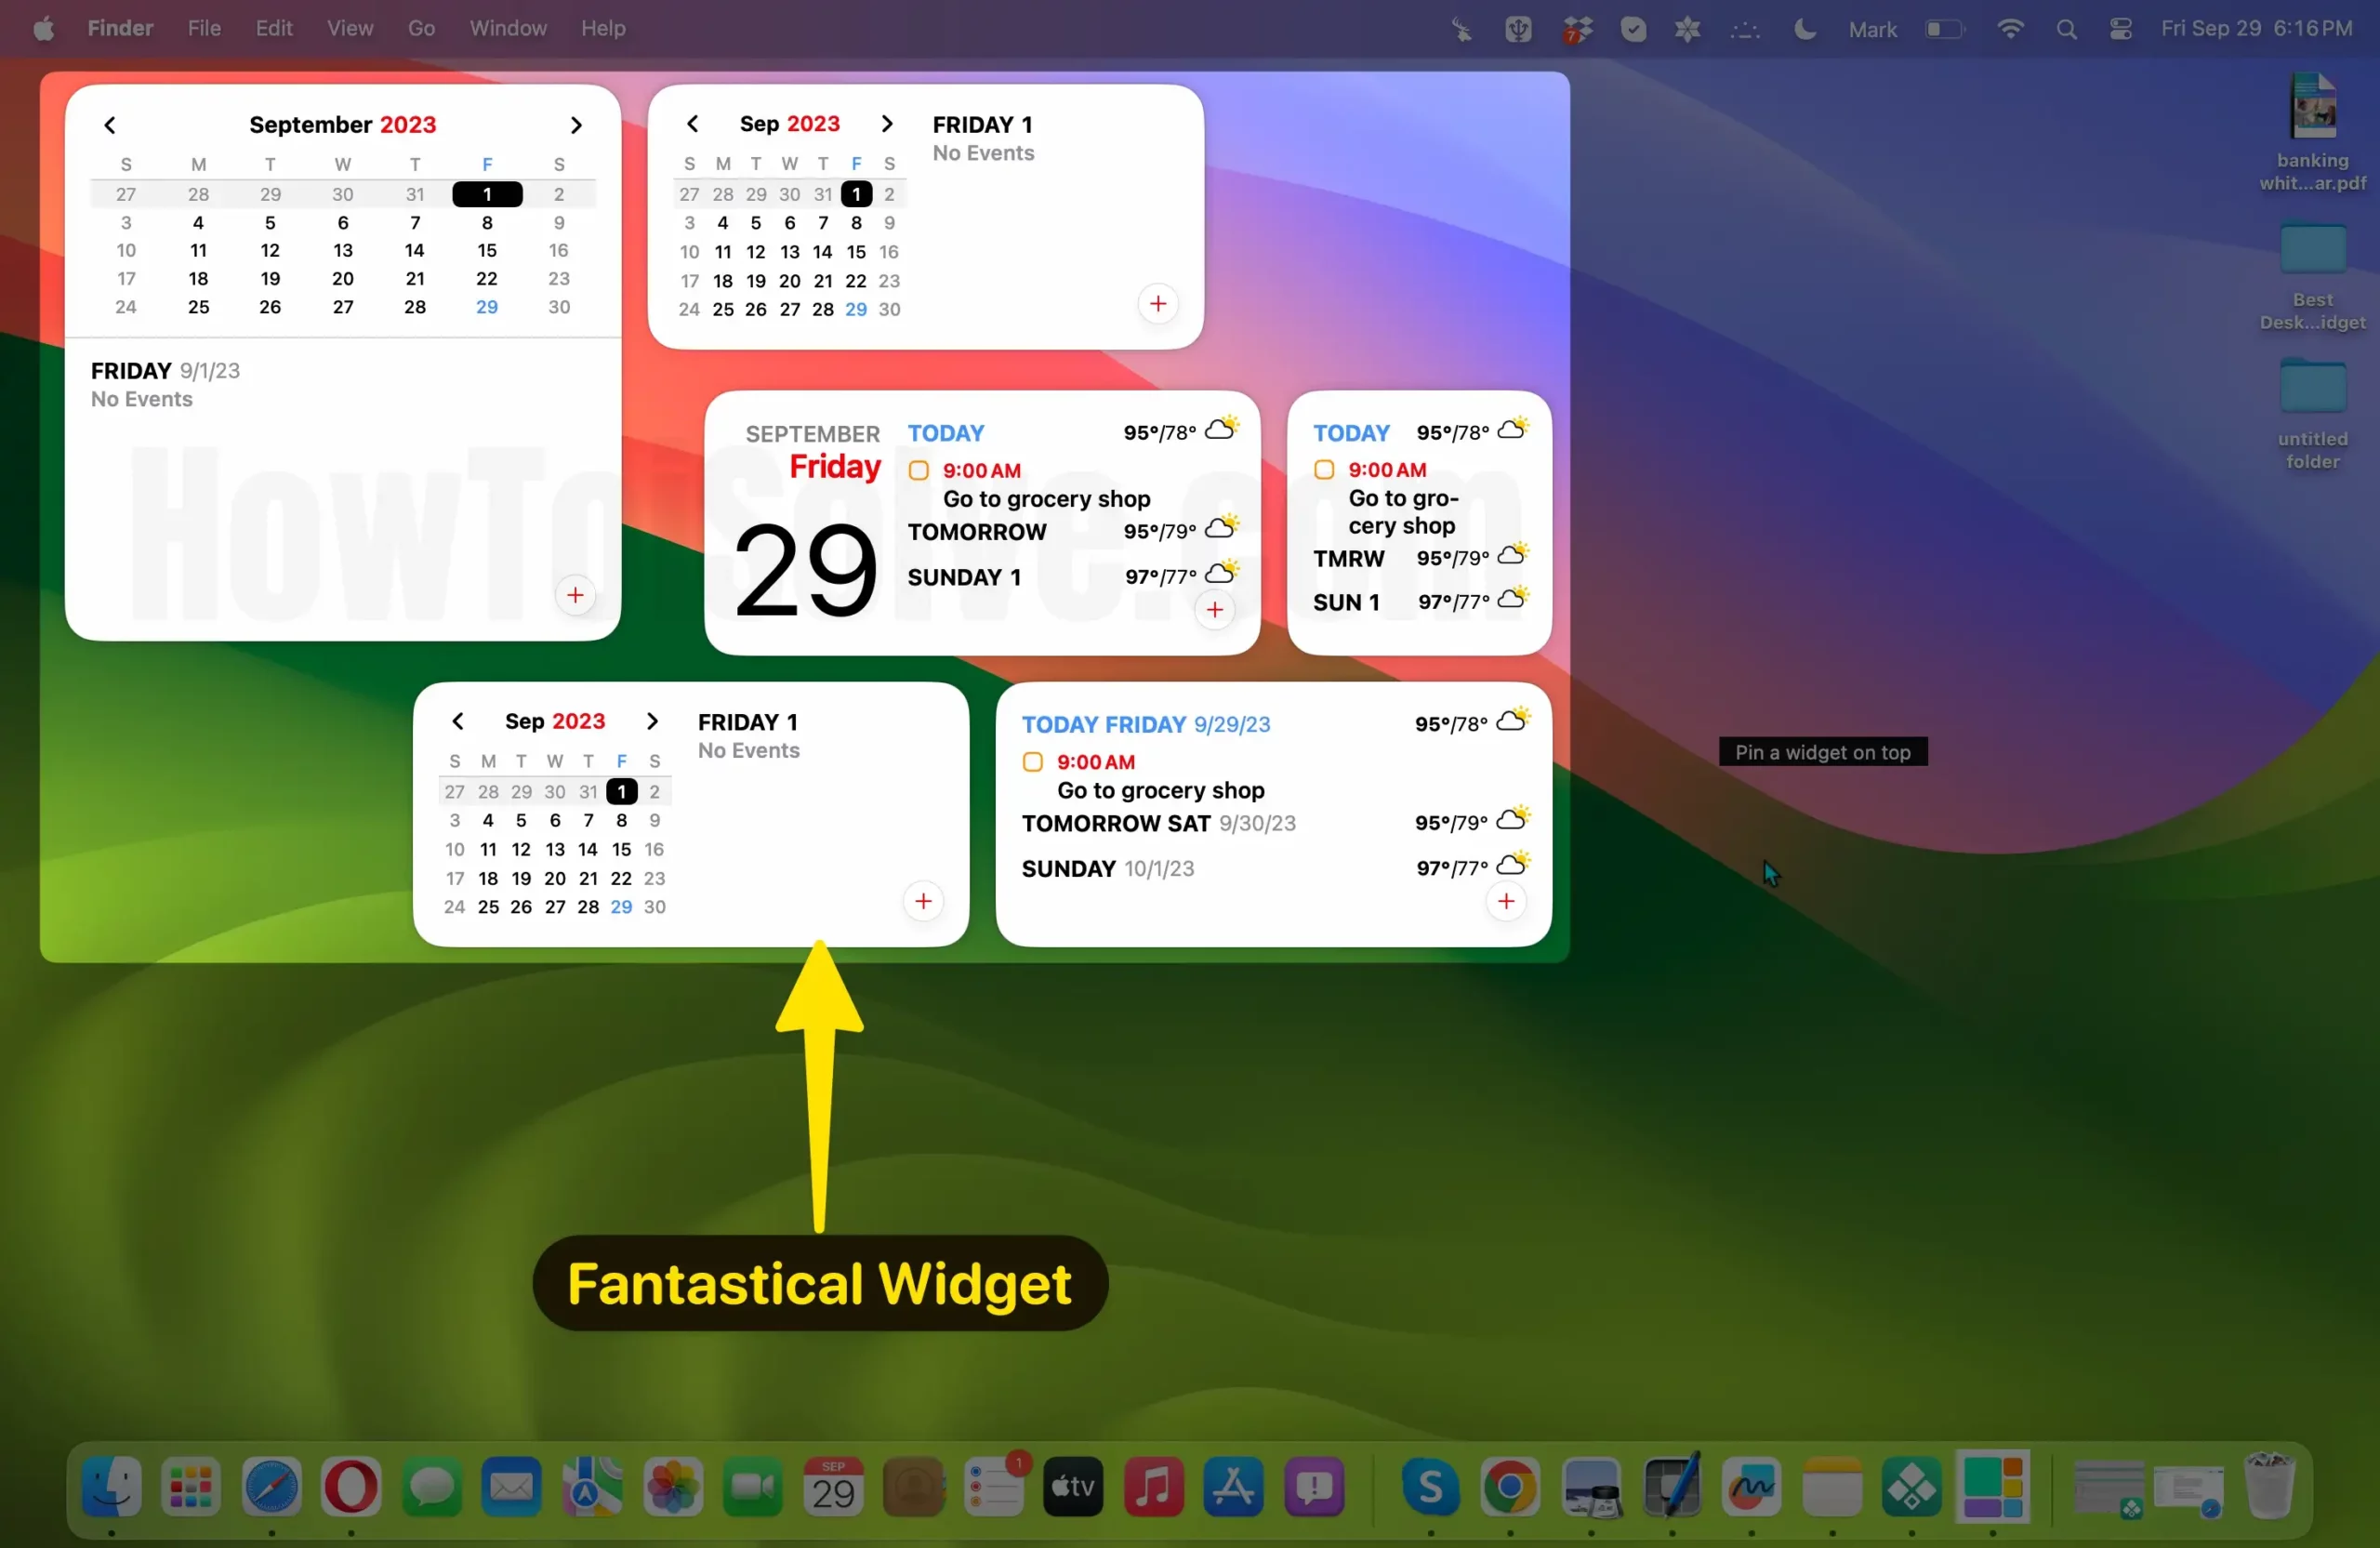This screenshot has height=1548, width=2380.
Task: Check off grocery reminder in Friday 29 widget
Action: pyautogui.click(x=919, y=470)
